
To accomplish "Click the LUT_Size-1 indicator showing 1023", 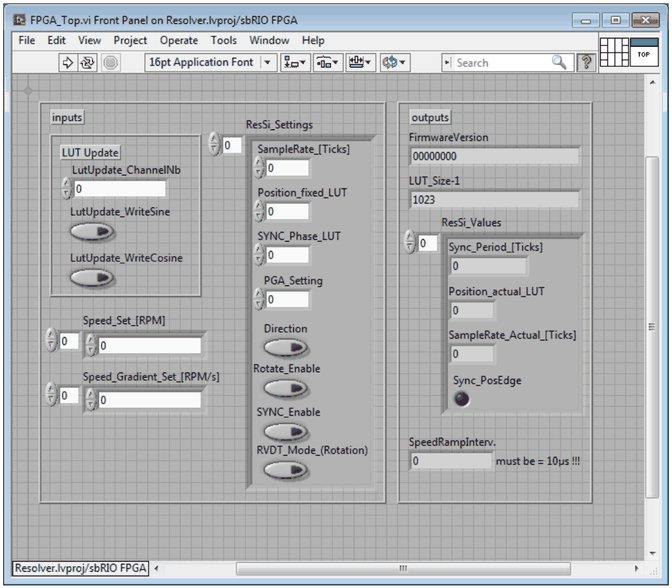I will tap(495, 200).
